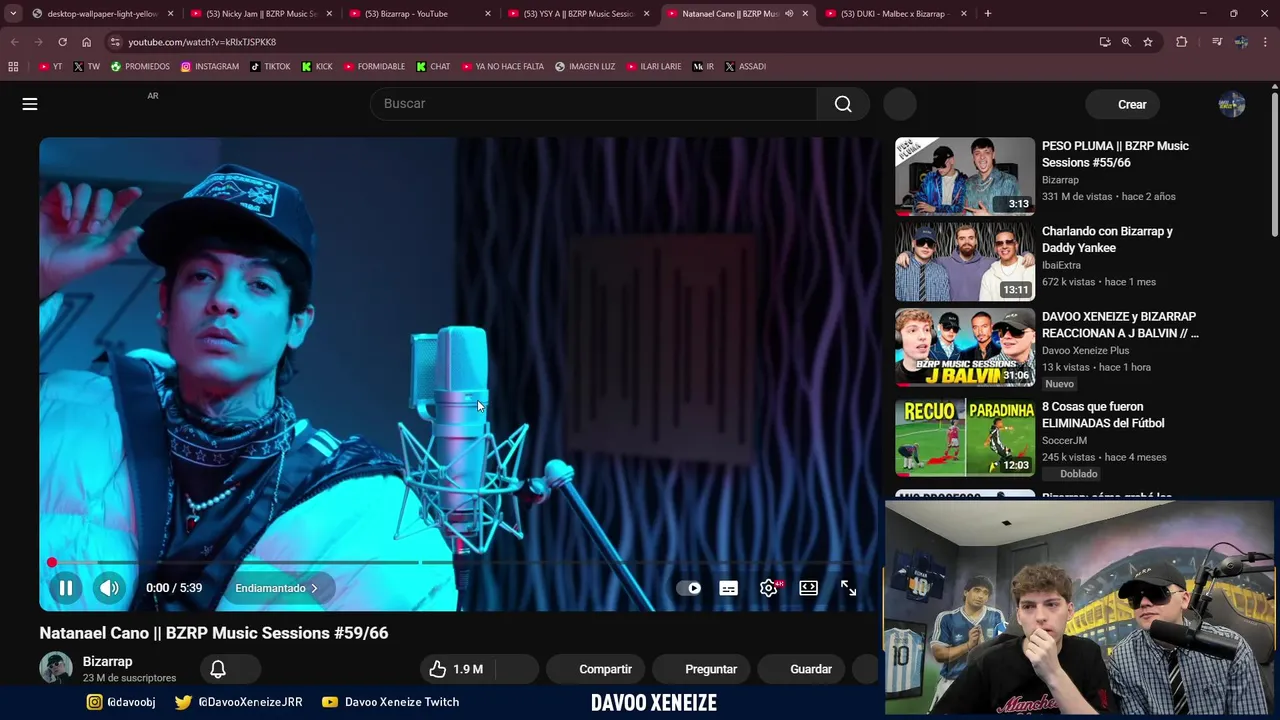
Task: Open 8 Cosas que fueron ELIMINADAS del Fútbol
Action: (1103, 415)
